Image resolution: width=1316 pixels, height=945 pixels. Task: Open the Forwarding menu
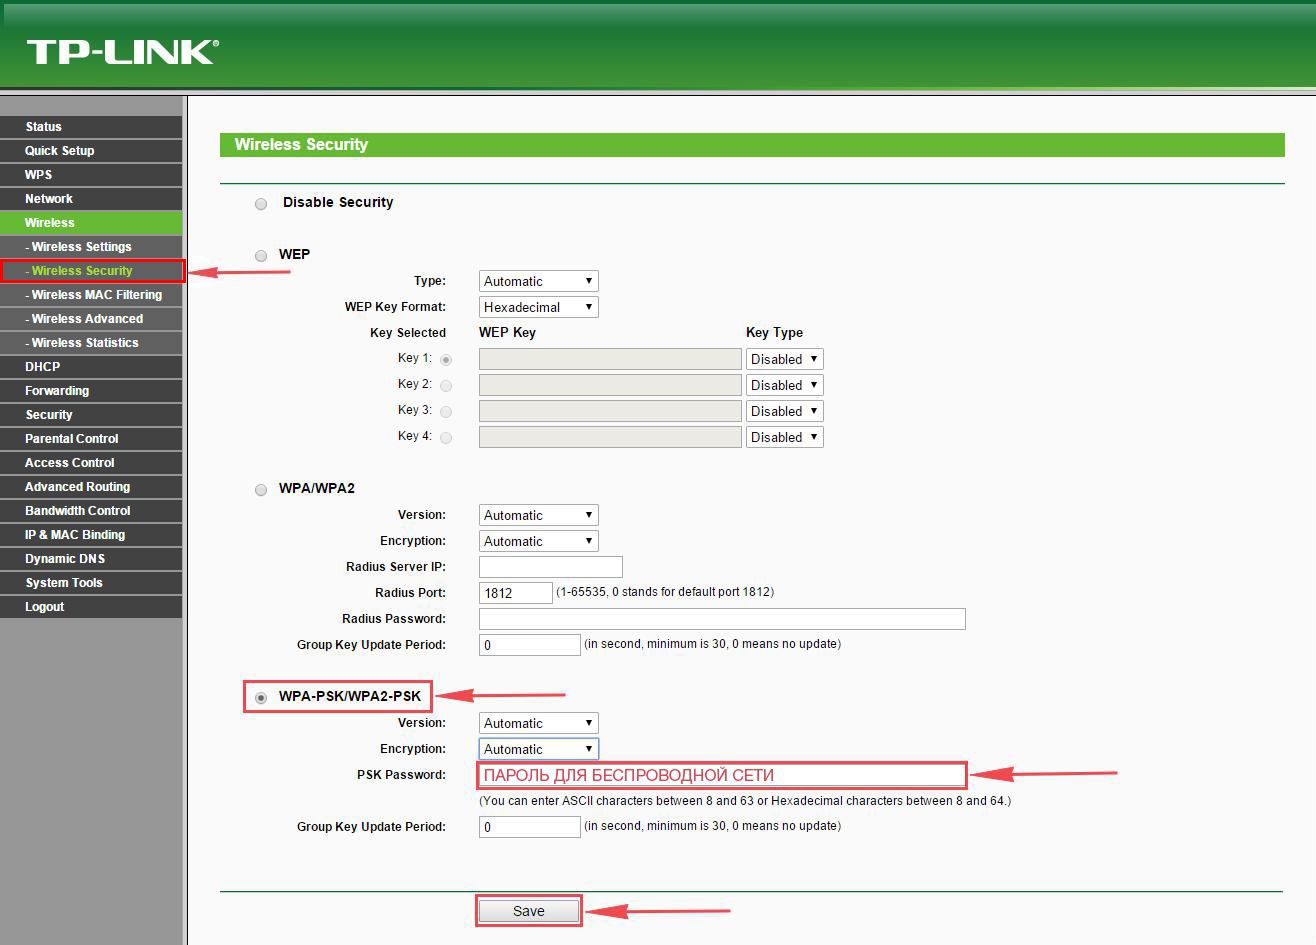pyautogui.click(x=91, y=391)
